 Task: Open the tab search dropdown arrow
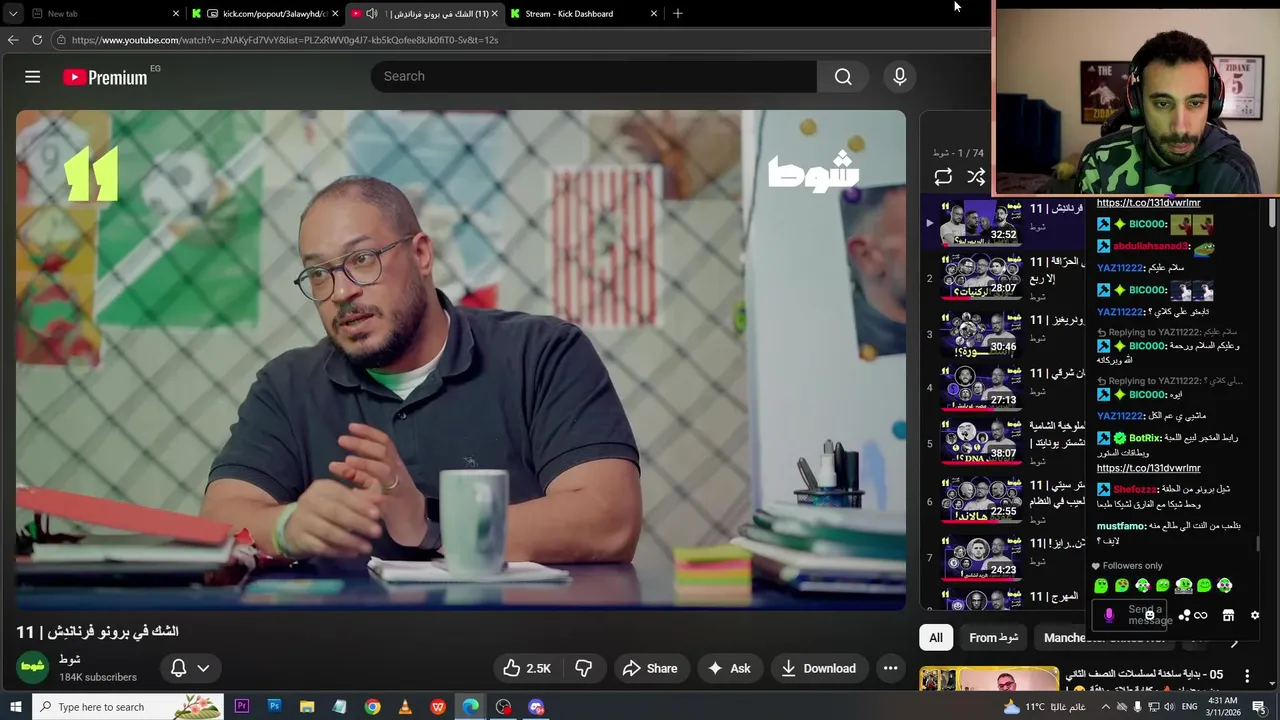(x=12, y=14)
